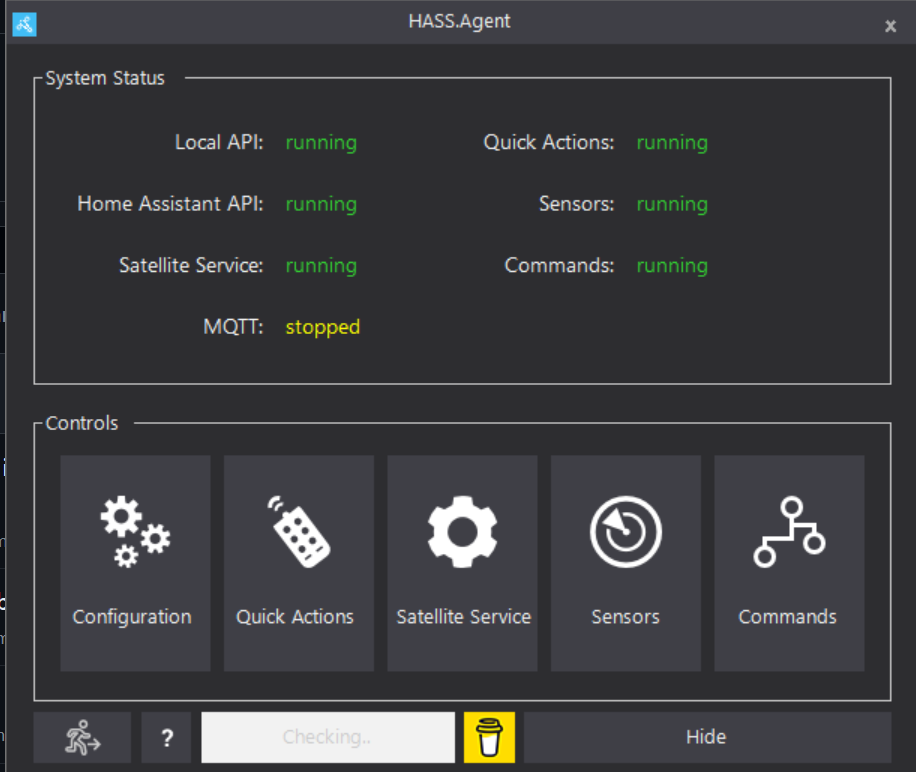The width and height of the screenshot is (916, 772).
Task: Click the Checking.. update button
Action: pyautogui.click(x=328, y=737)
